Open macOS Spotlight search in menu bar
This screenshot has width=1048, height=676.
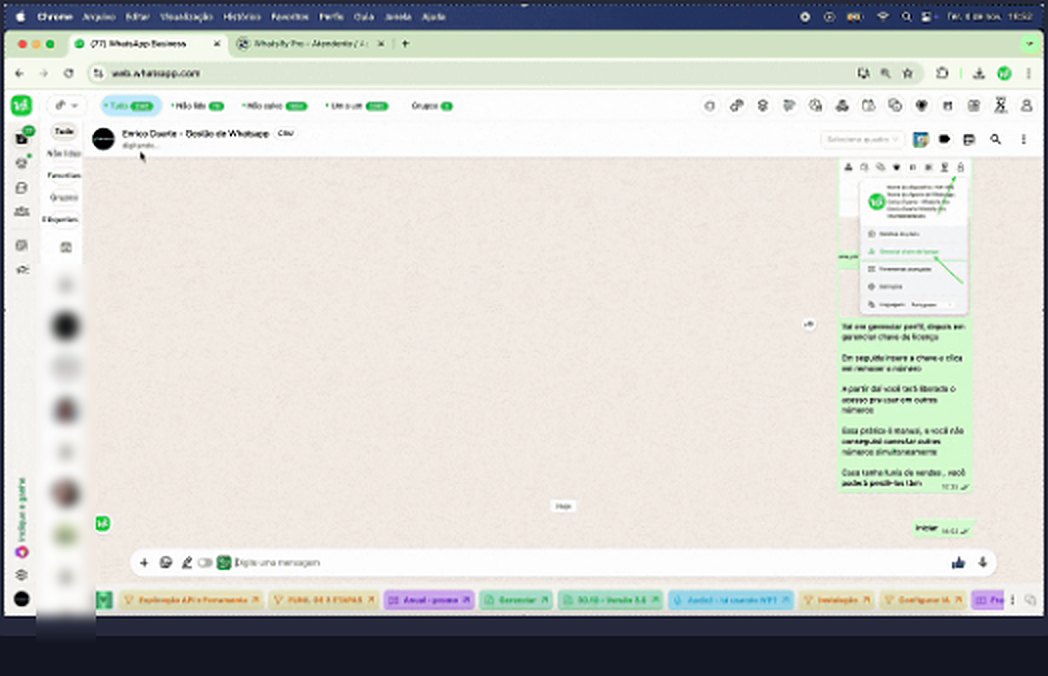coord(906,17)
